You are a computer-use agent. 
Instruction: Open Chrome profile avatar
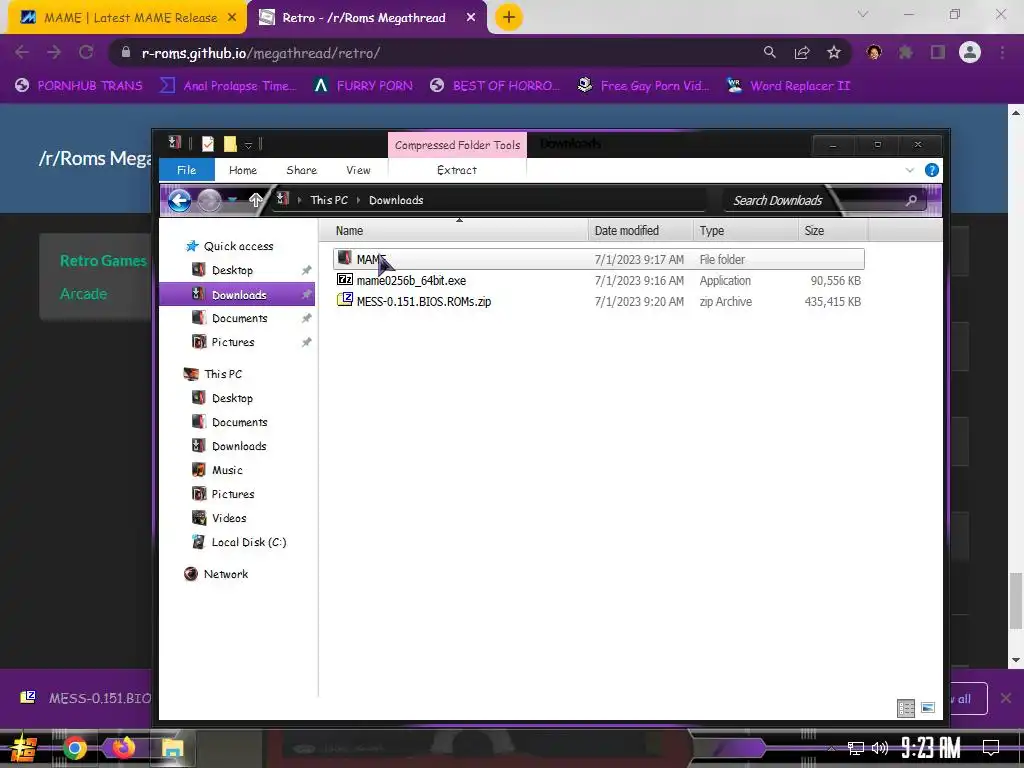(970, 52)
